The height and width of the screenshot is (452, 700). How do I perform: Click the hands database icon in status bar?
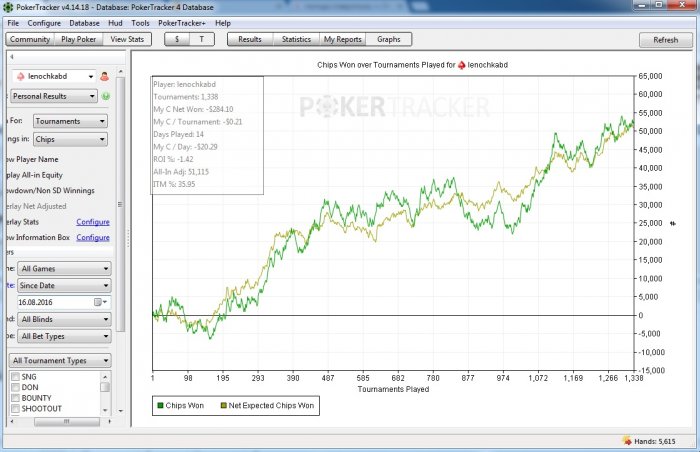[627, 441]
